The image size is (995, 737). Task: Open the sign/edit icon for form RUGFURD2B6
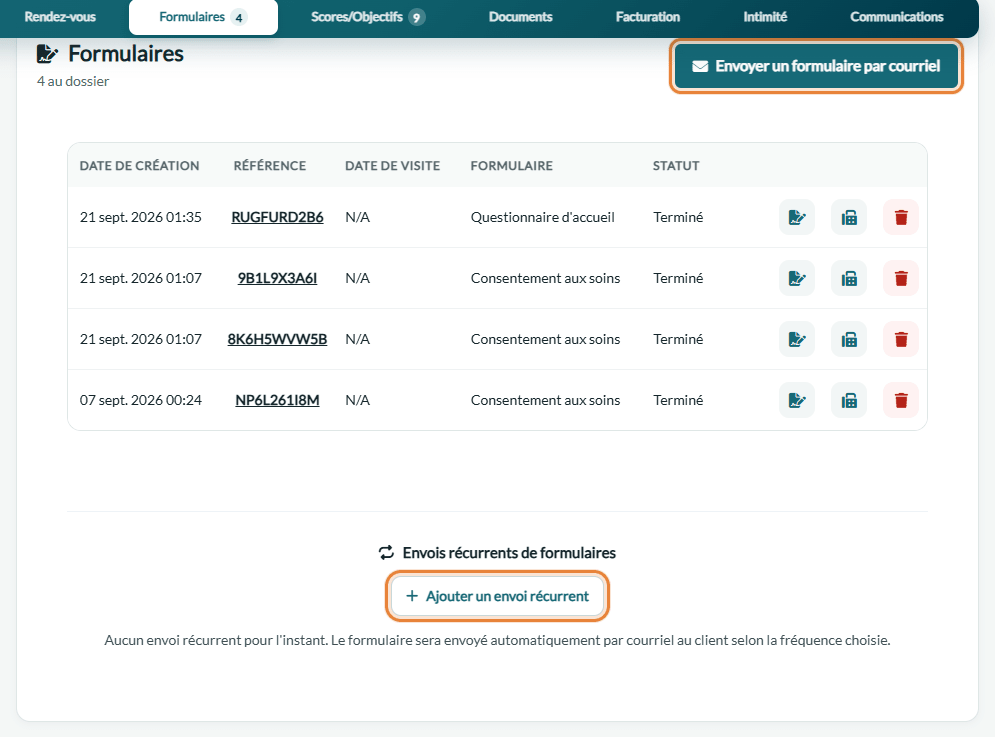797,218
